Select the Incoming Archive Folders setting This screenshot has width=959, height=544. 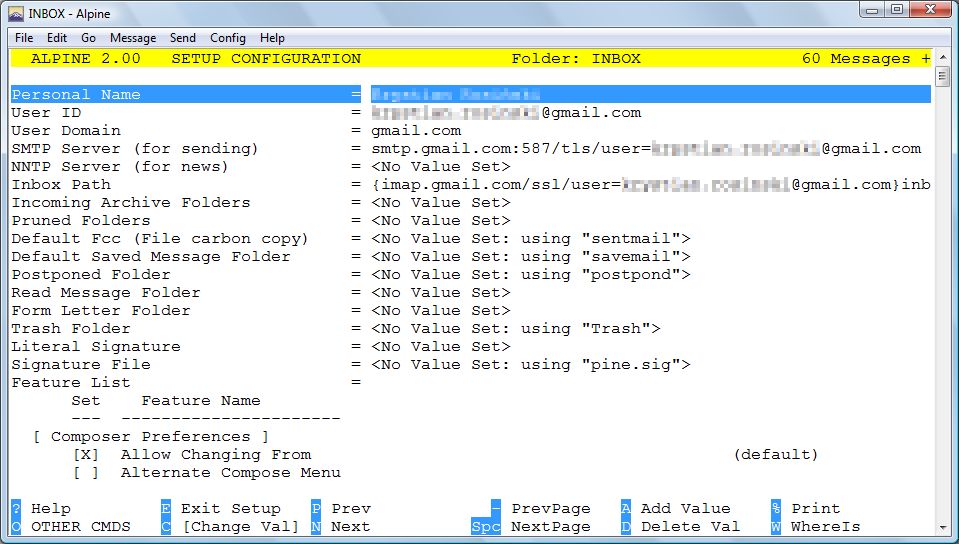tap(131, 203)
